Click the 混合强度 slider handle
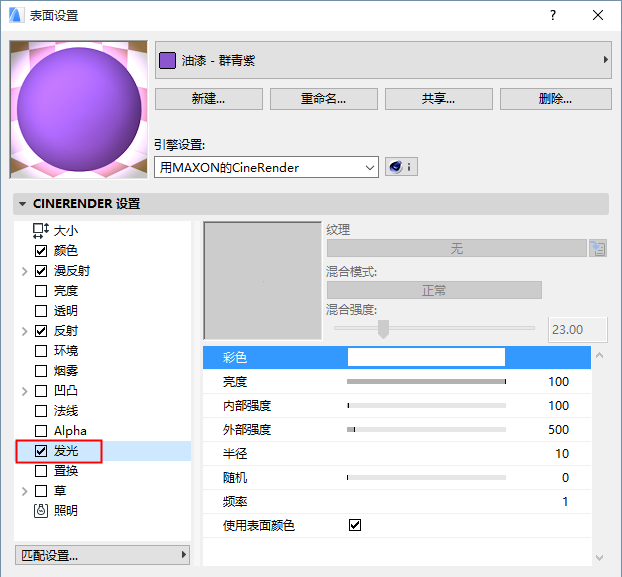 click(x=383, y=329)
